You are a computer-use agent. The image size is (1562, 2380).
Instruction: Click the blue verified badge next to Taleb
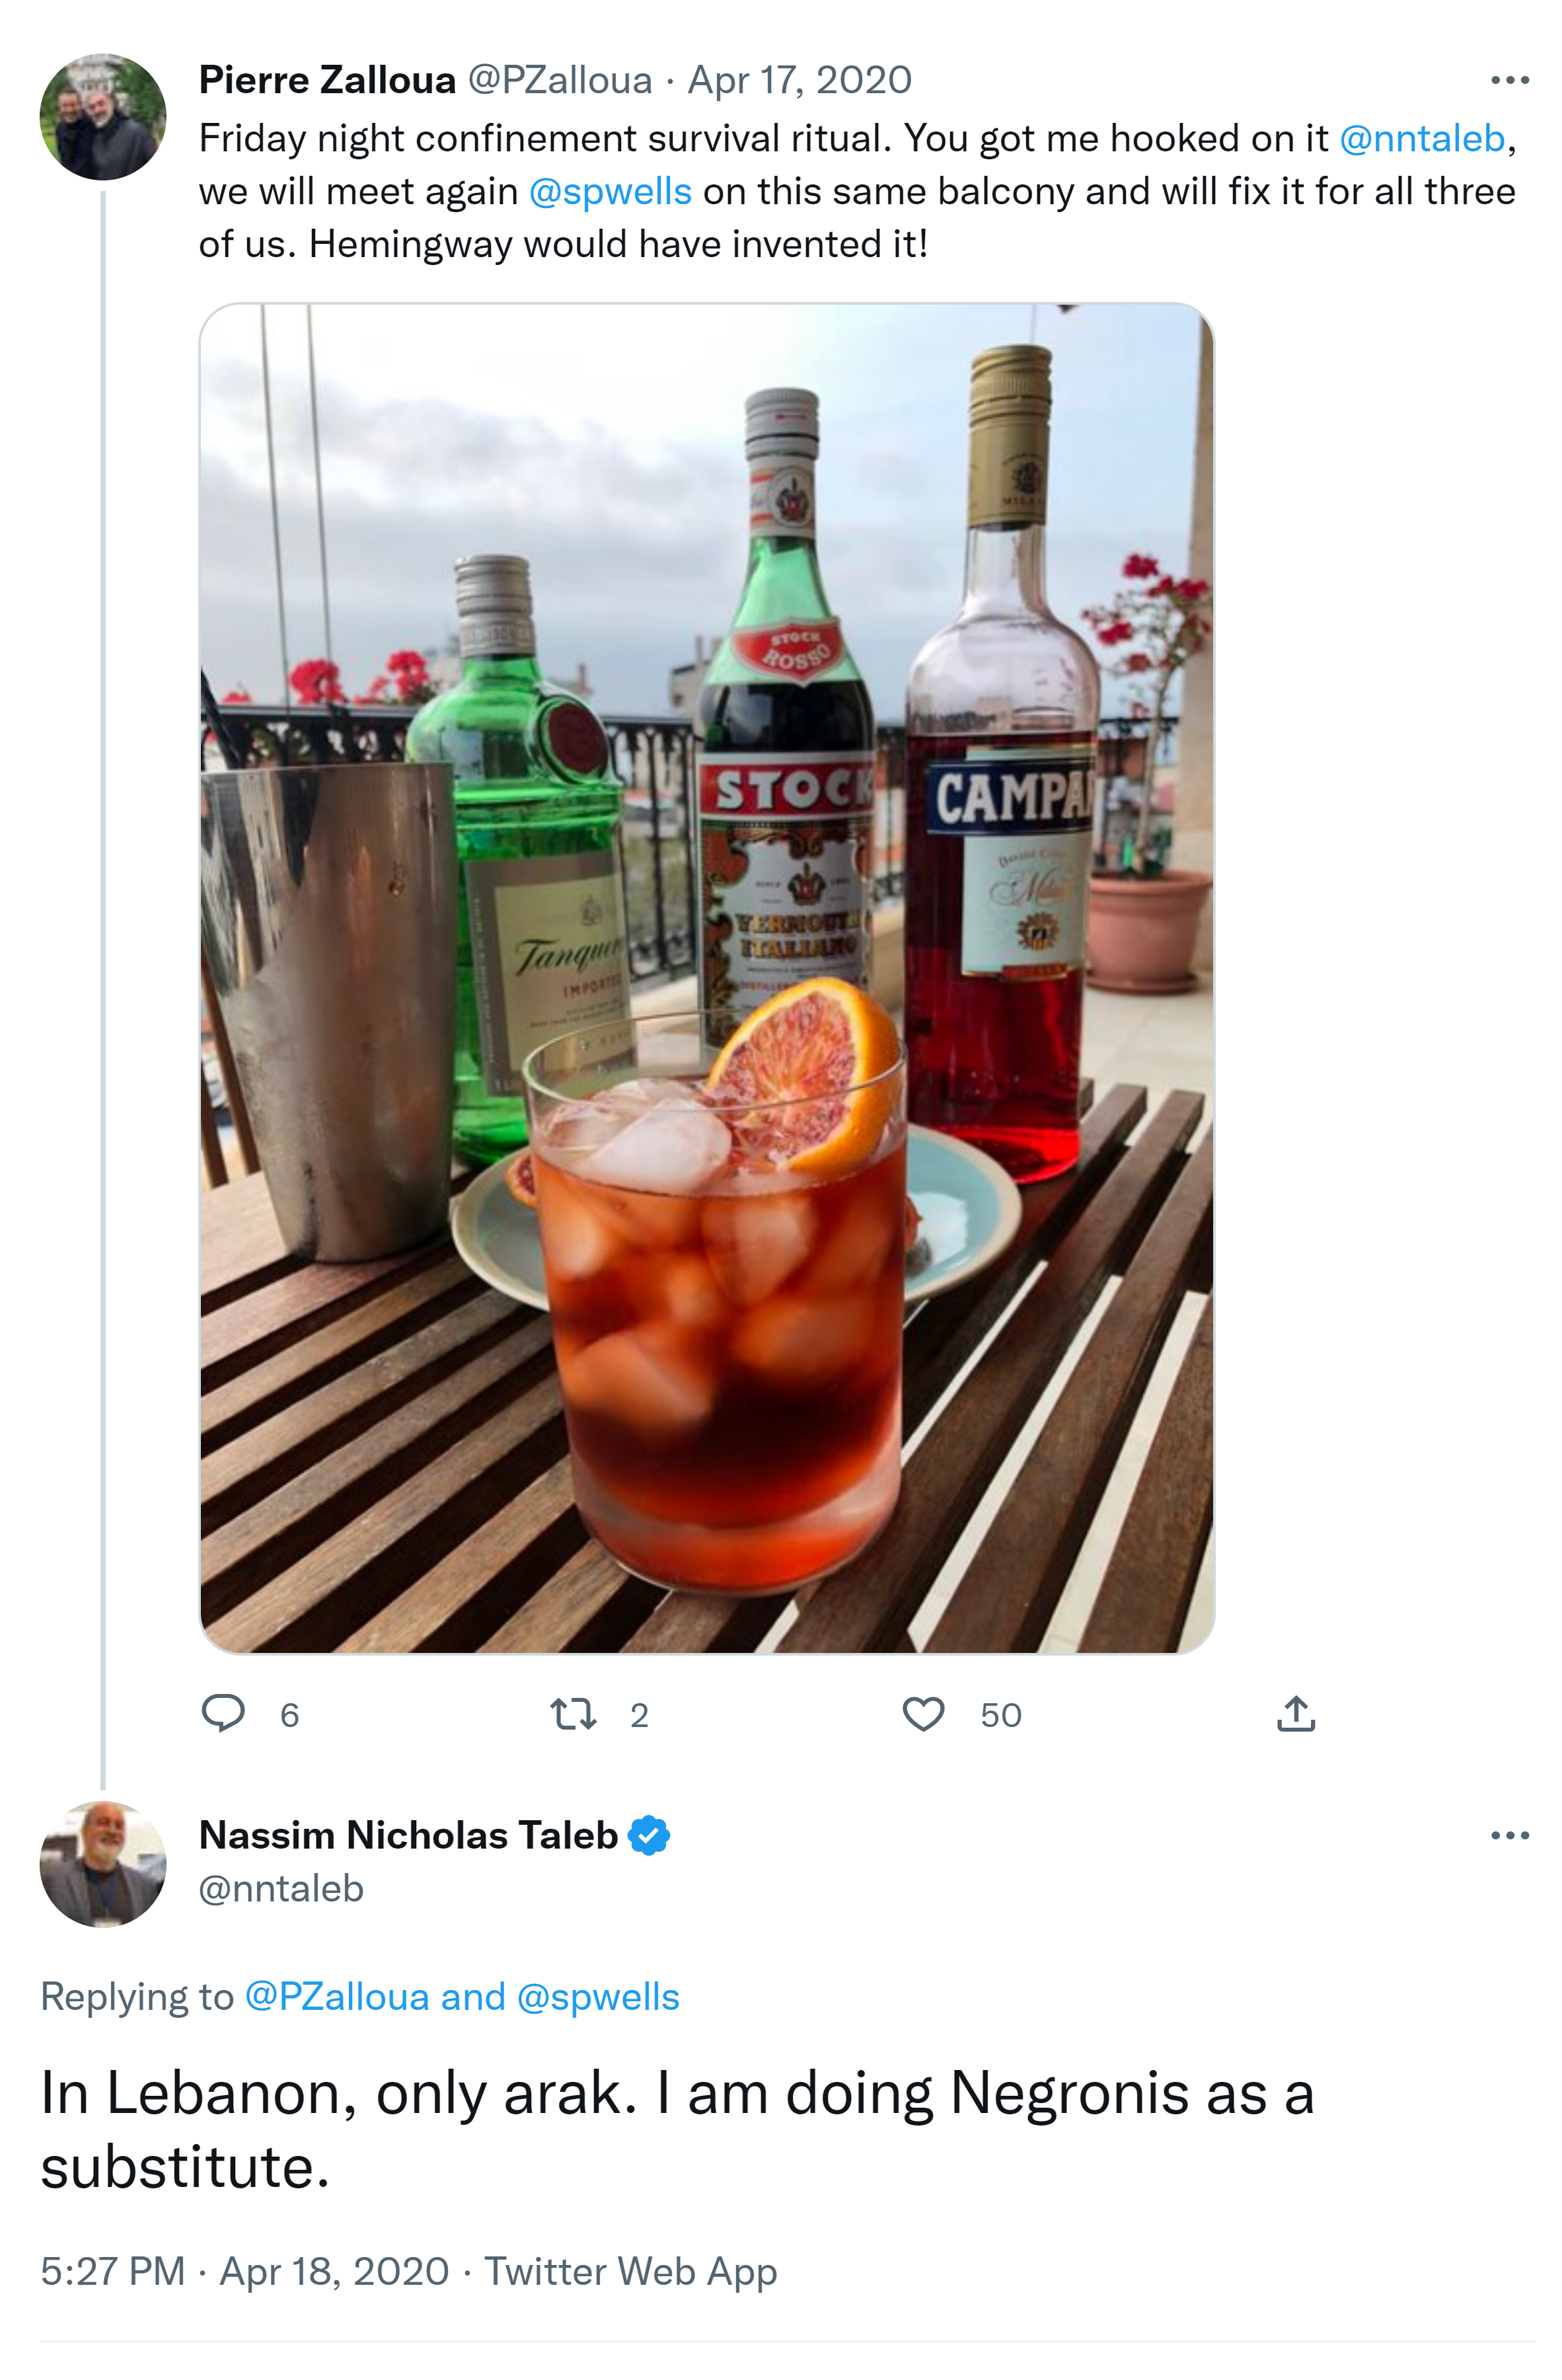coord(649,1835)
